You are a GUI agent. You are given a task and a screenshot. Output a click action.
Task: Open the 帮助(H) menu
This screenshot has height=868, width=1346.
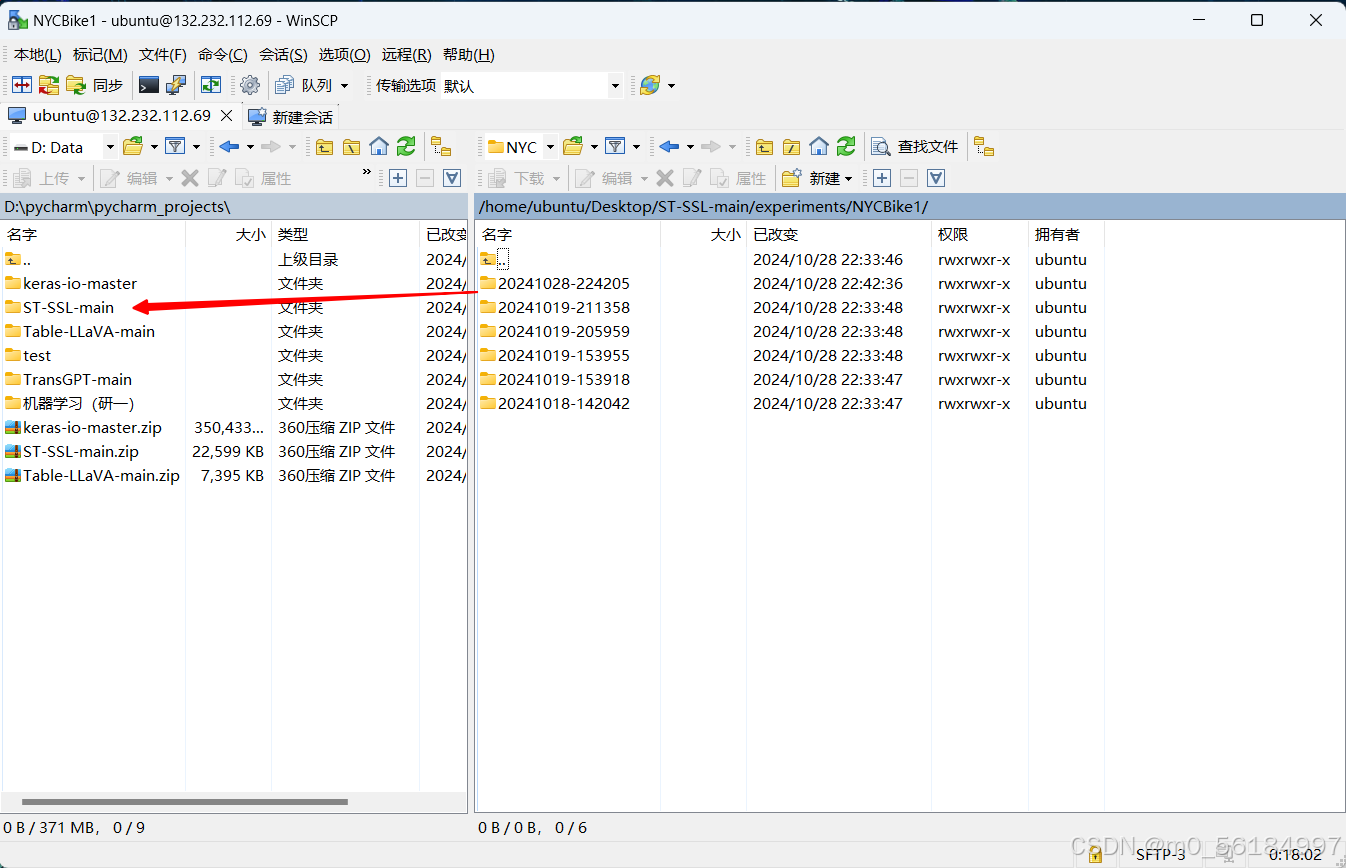click(468, 55)
